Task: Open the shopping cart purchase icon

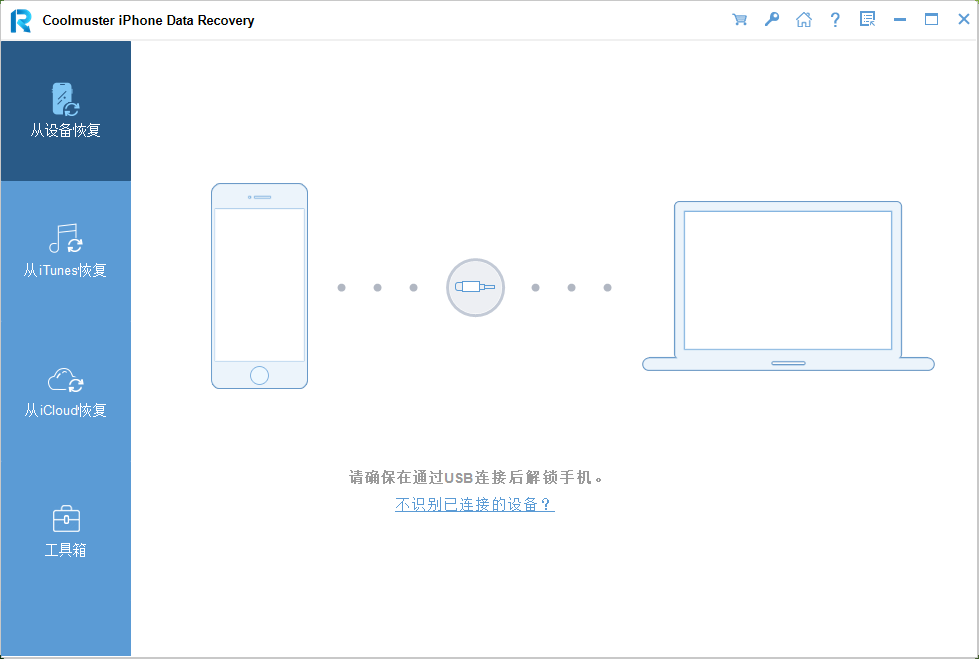Action: (740, 19)
